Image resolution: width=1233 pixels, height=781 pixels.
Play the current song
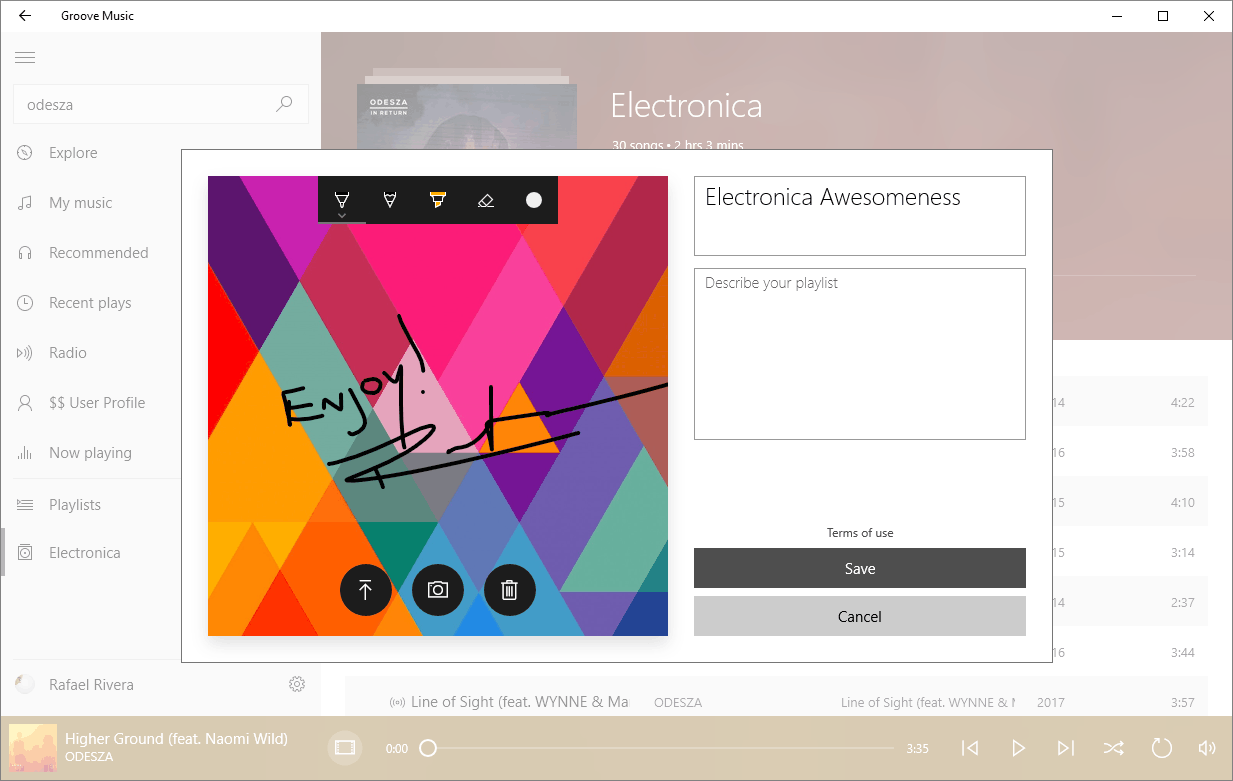(x=1018, y=748)
